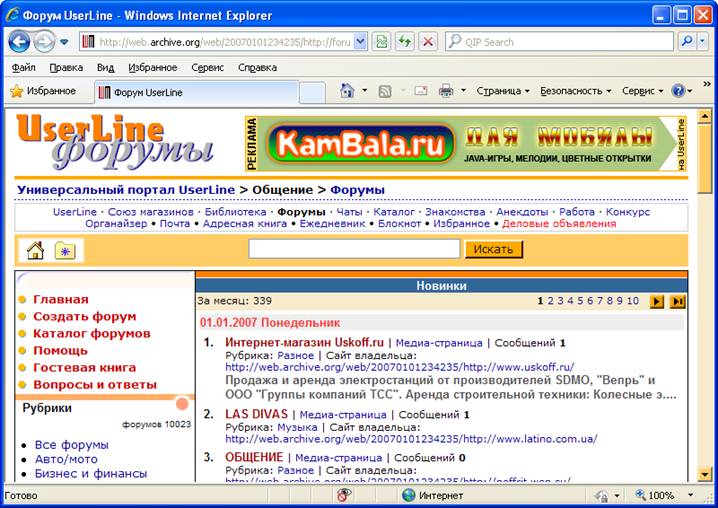Open the Гостевая книга sidebar link
Screen dimensions: 718x508
click(x=85, y=368)
